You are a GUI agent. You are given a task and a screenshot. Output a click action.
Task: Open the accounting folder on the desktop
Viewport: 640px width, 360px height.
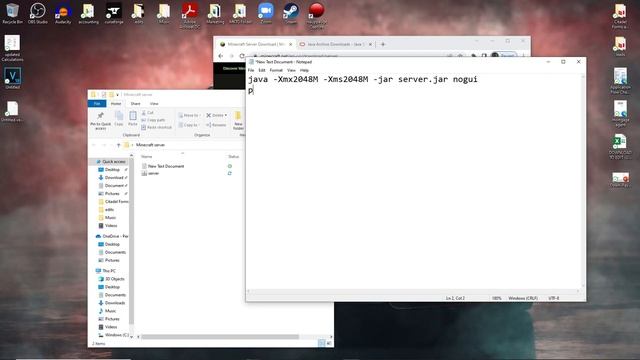coord(88,13)
